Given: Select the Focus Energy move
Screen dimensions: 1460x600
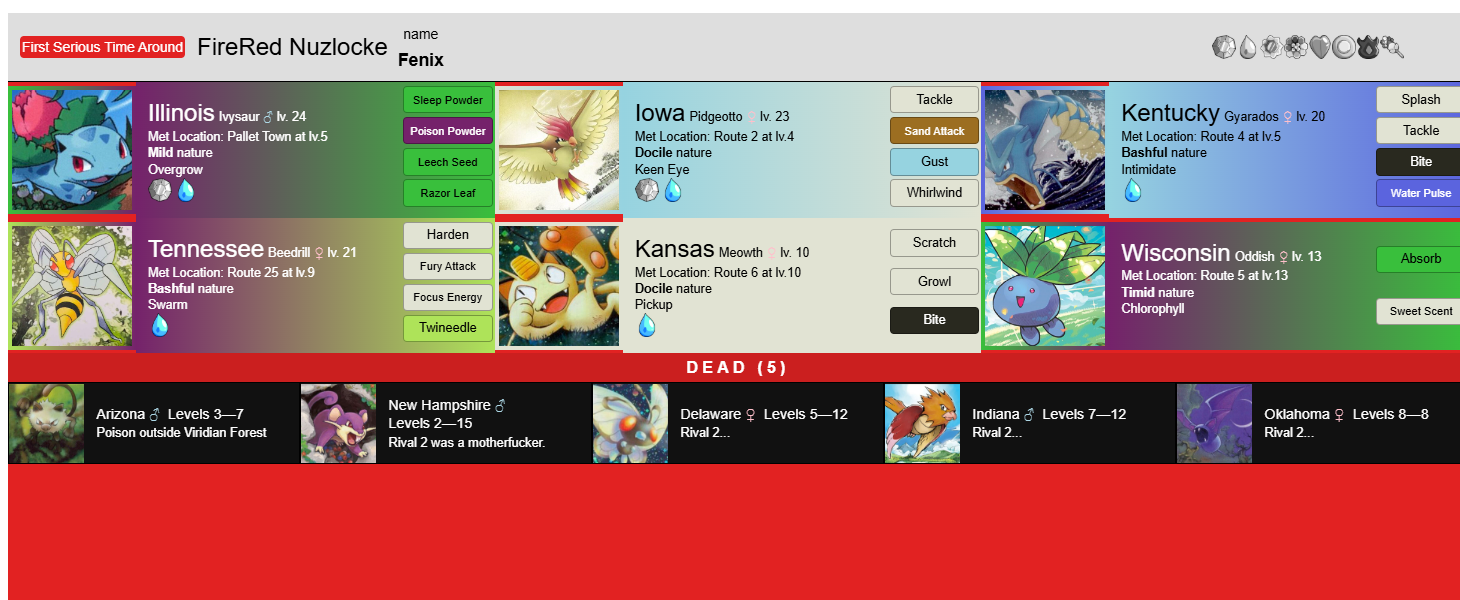Looking at the screenshot, I should click(448, 297).
